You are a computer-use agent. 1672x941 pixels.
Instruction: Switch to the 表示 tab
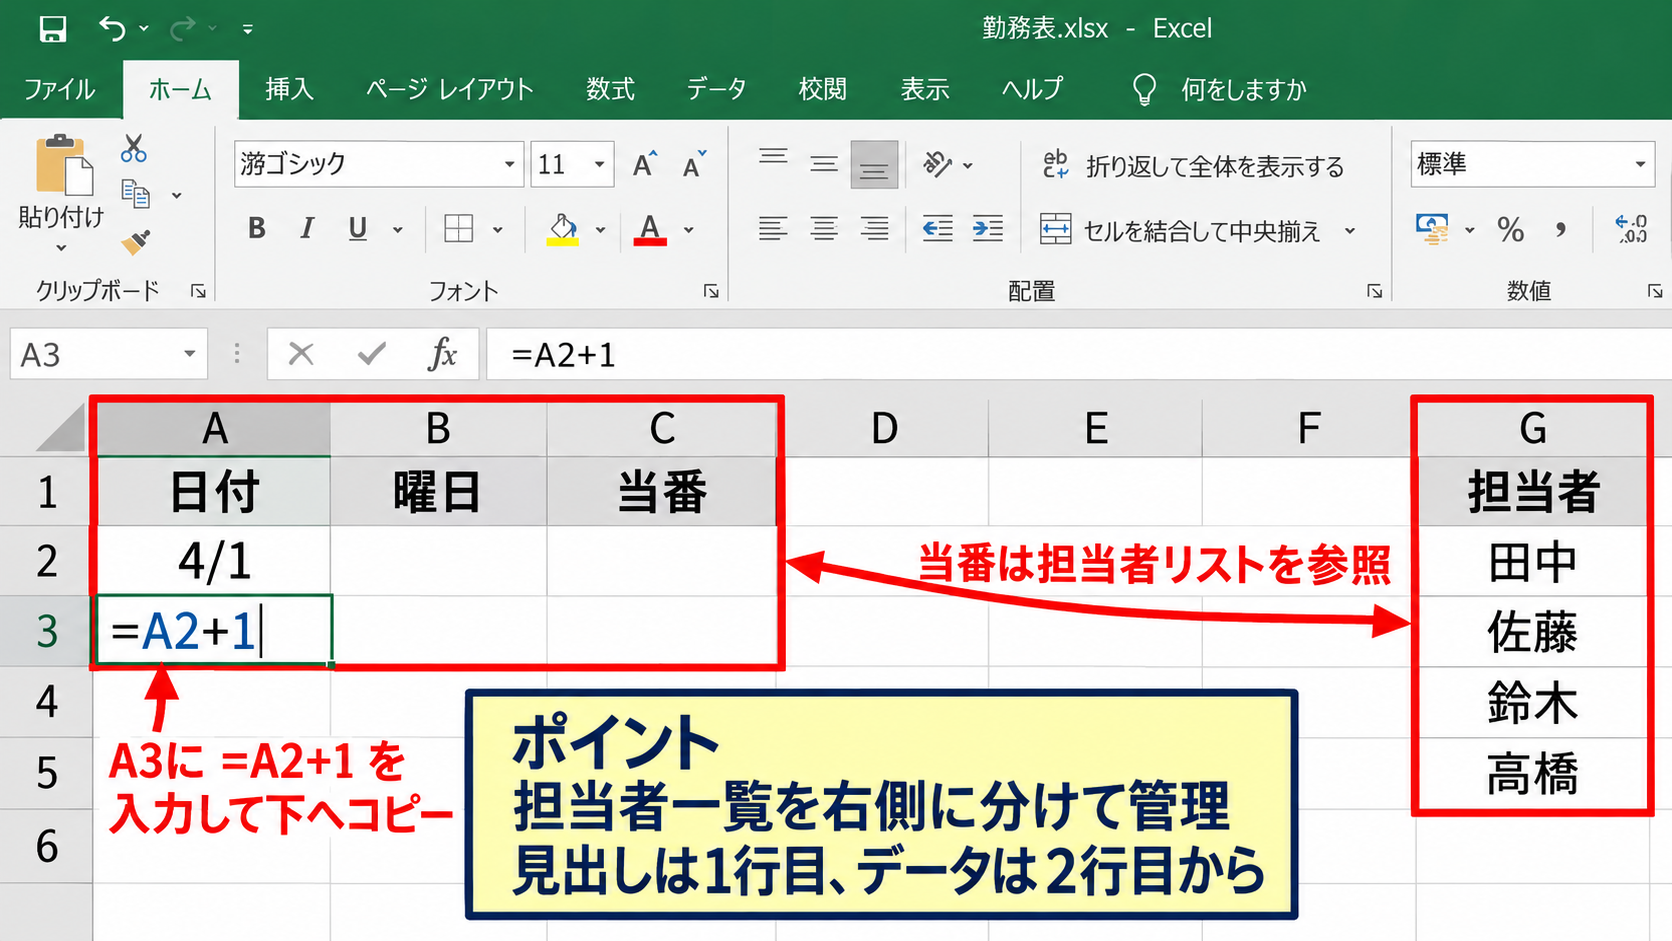[x=925, y=89]
